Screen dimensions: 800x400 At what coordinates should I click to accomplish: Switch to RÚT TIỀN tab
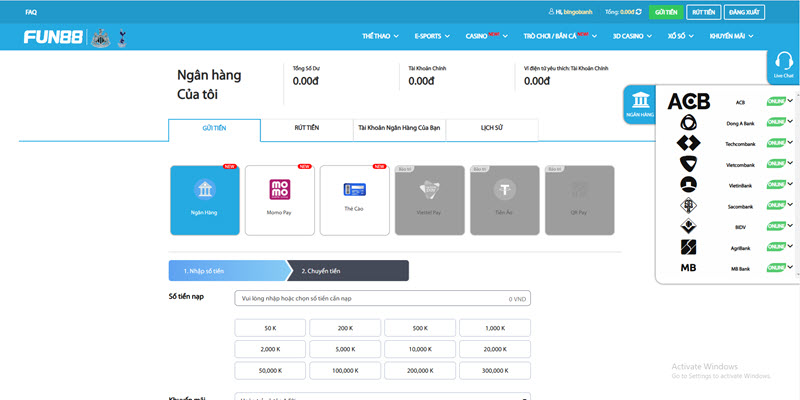[307, 130]
